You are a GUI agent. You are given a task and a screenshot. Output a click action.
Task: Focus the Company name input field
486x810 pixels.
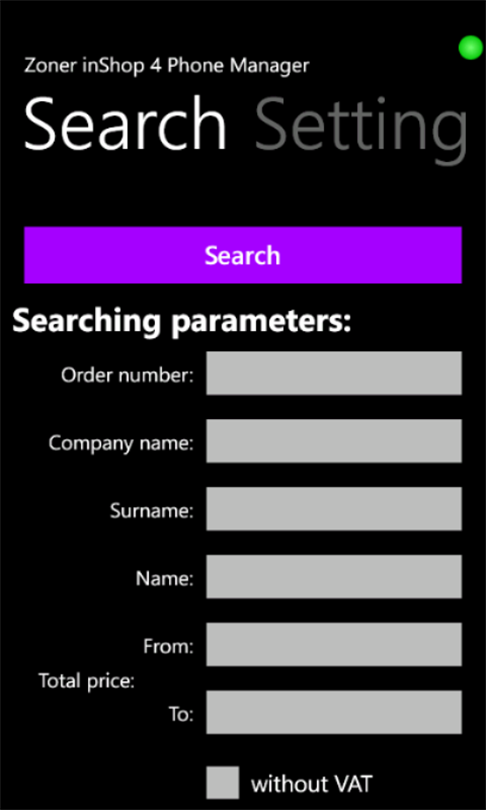[334, 441]
